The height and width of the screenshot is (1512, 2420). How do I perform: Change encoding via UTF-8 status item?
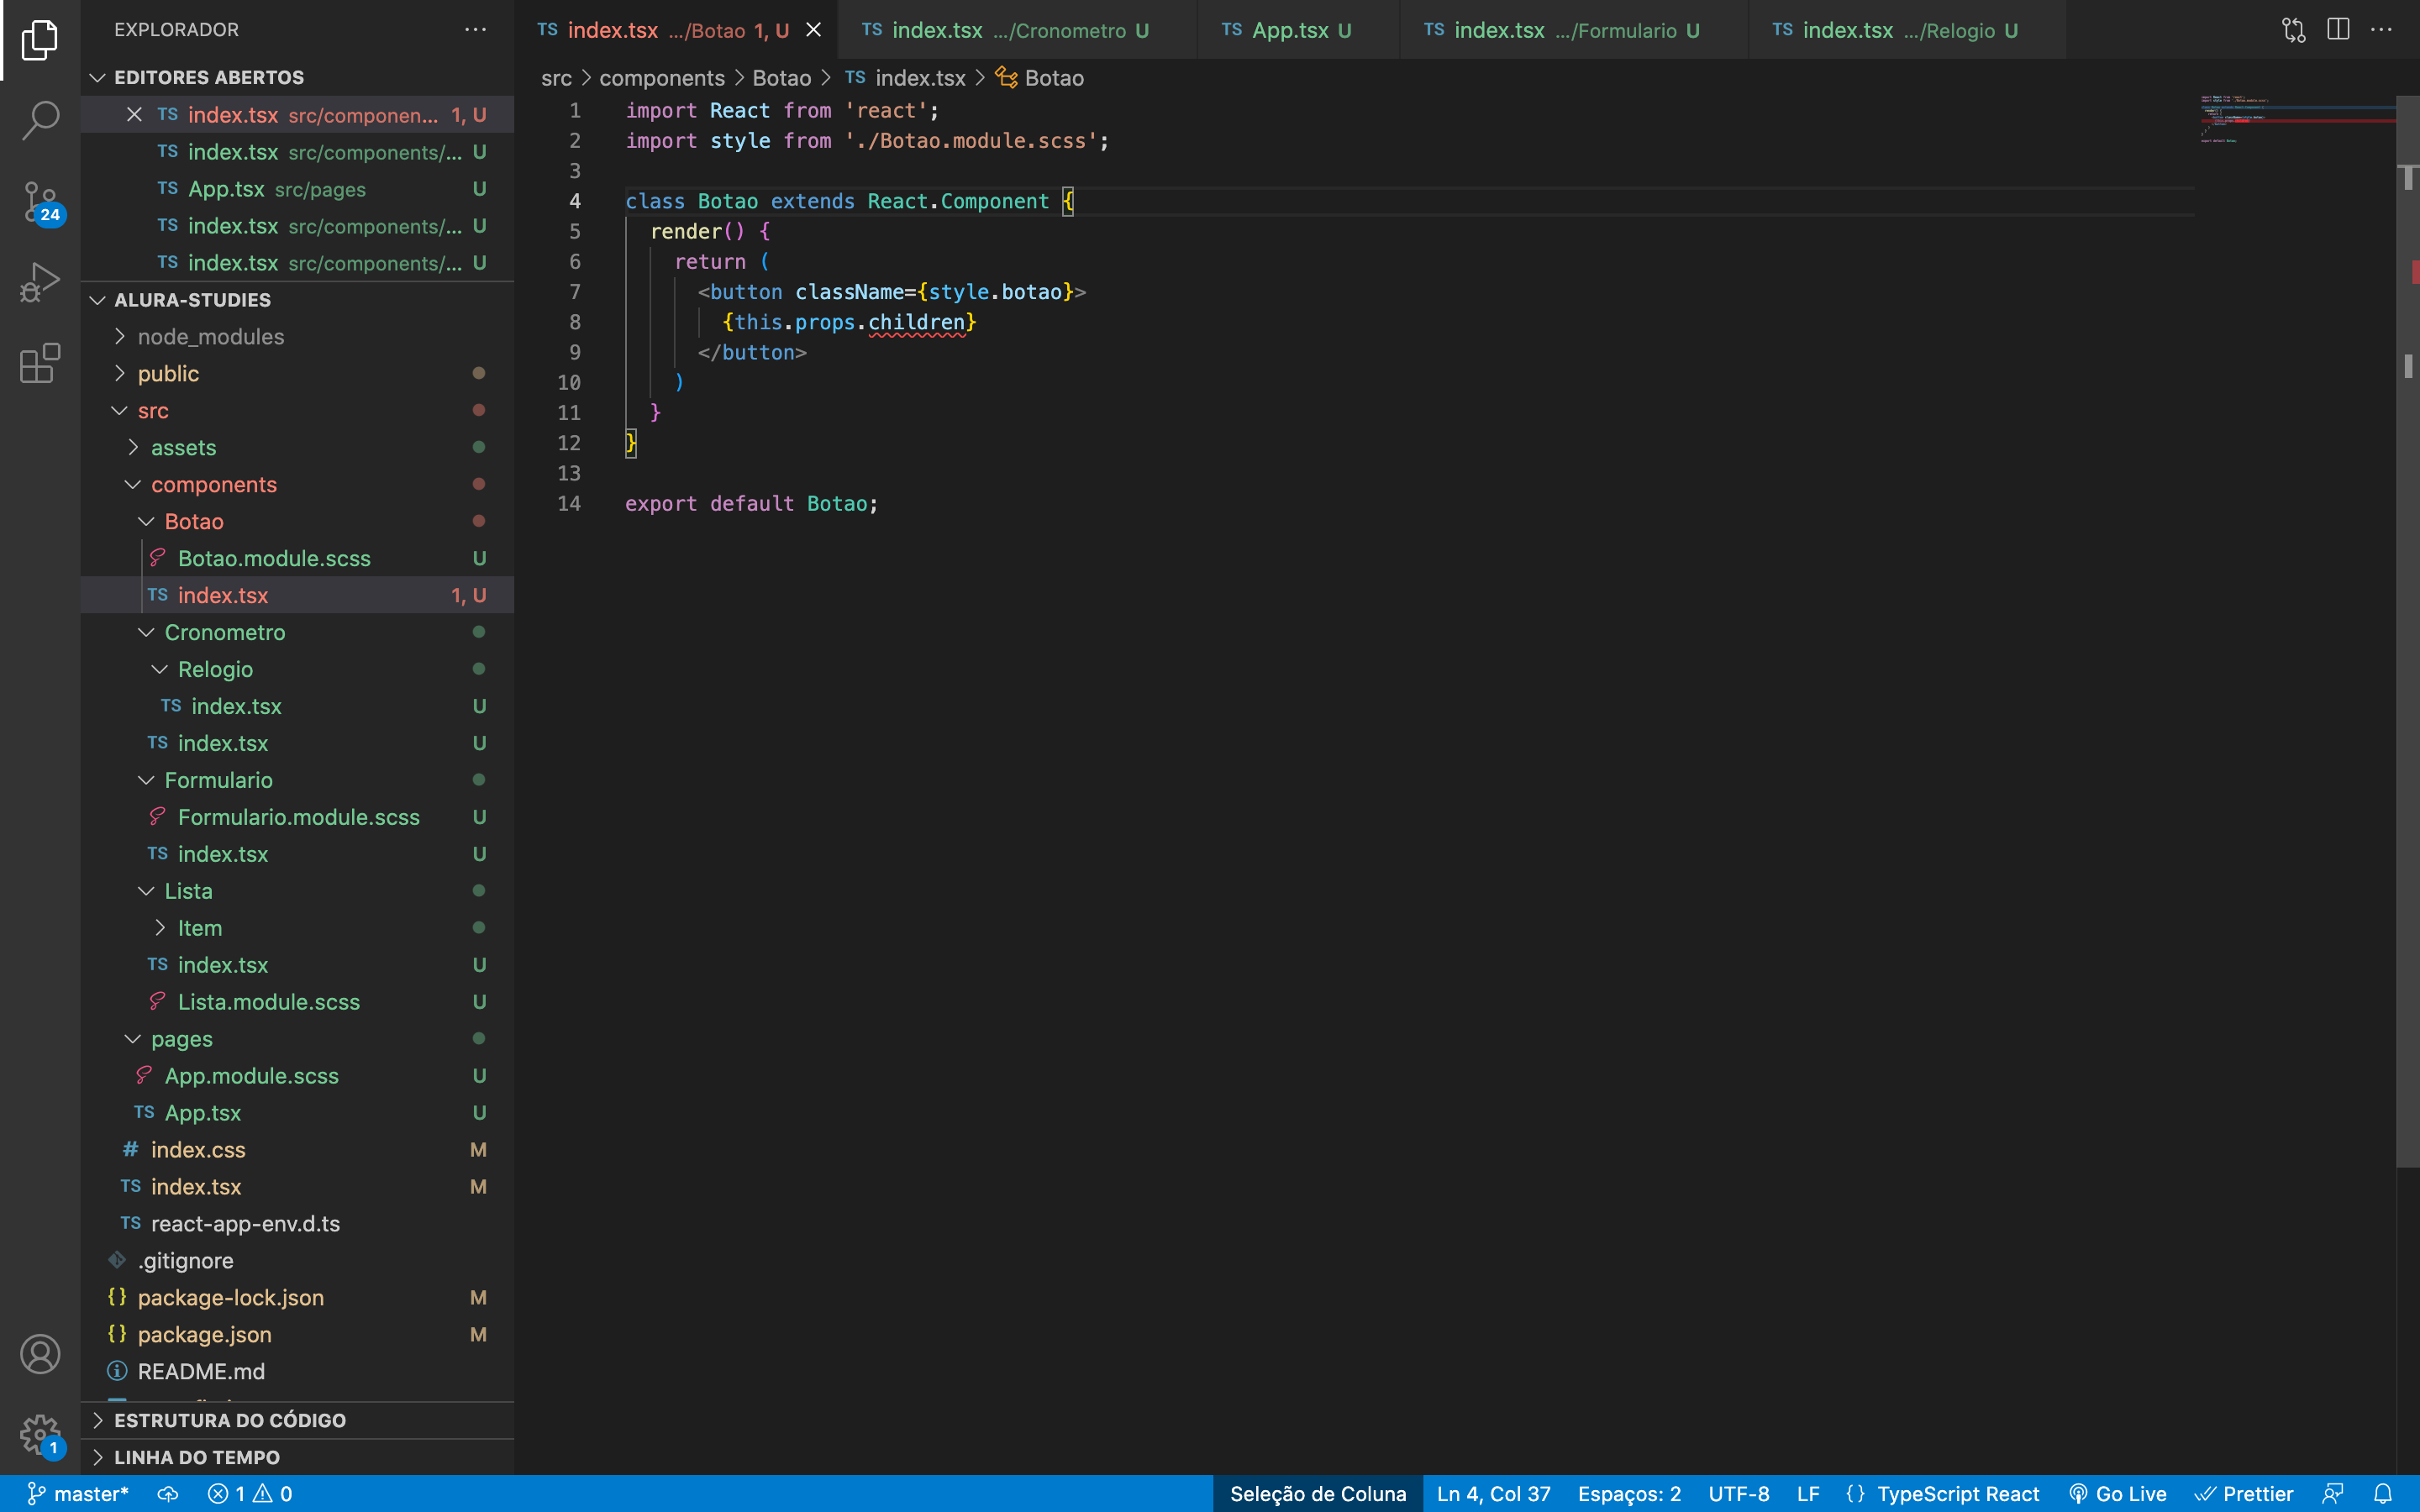pos(1738,1494)
